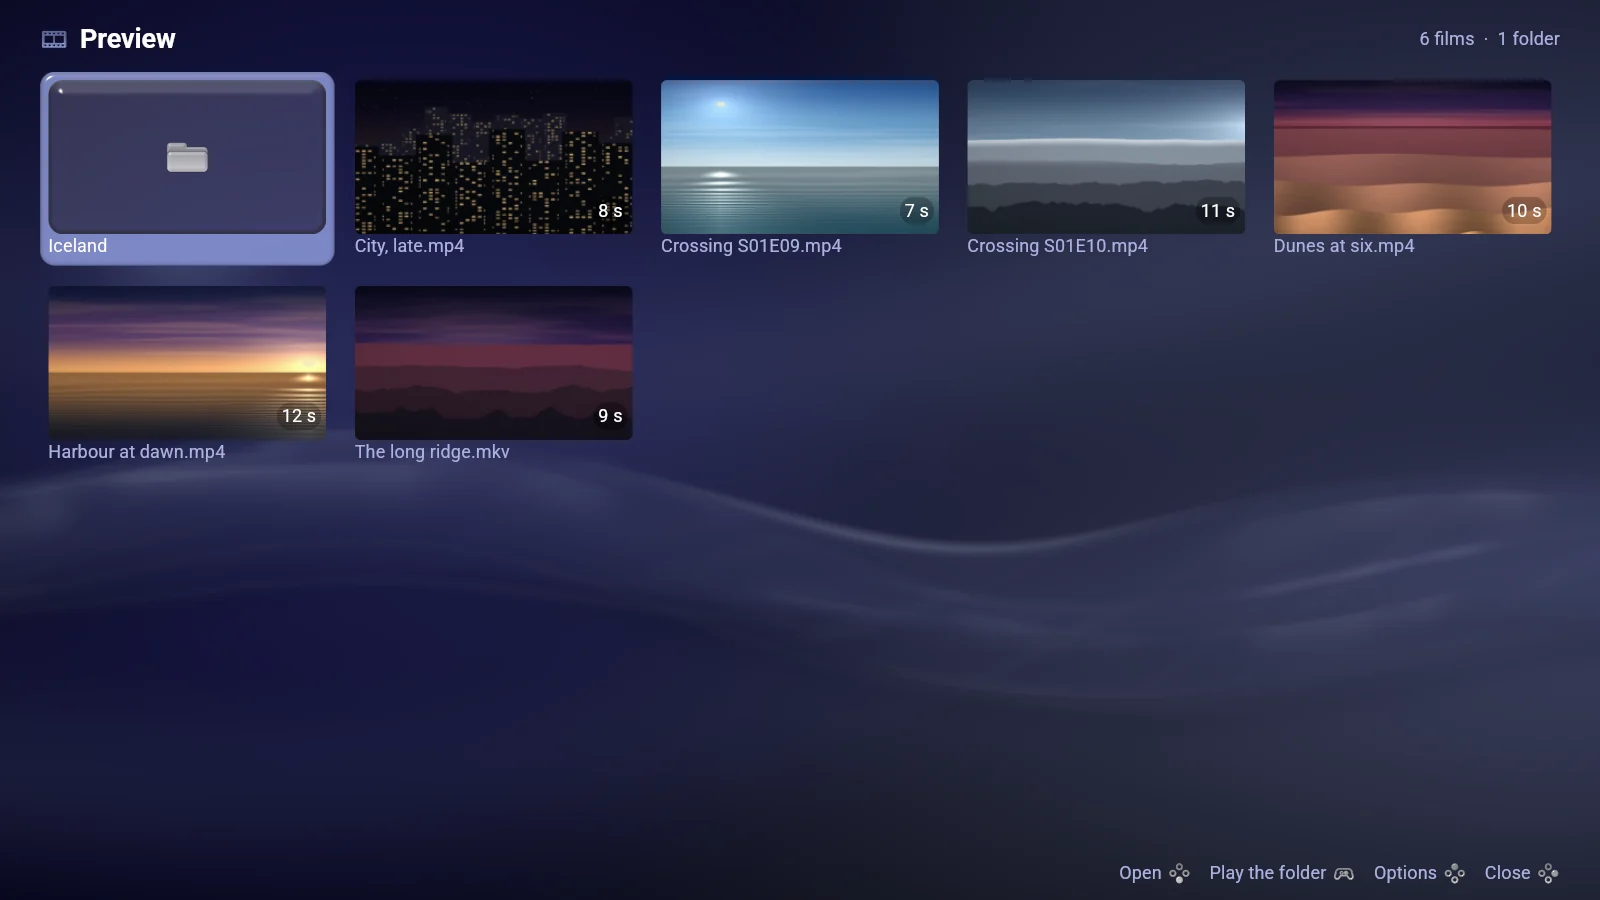Click the 12 s duration badge
1600x900 pixels.
[x=298, y=416]
